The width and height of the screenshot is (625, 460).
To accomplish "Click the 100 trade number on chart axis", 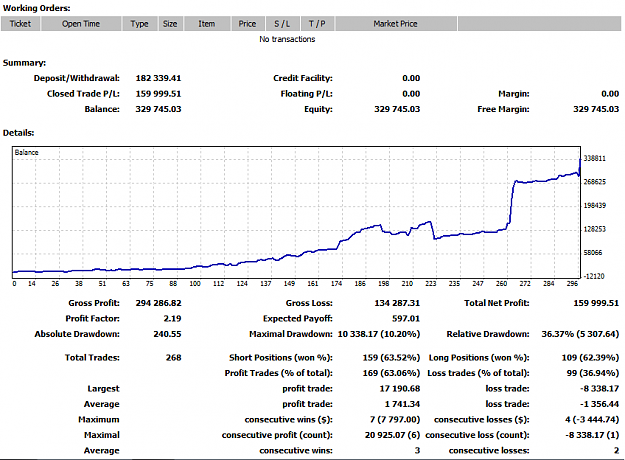I will [x=195, y=283].
